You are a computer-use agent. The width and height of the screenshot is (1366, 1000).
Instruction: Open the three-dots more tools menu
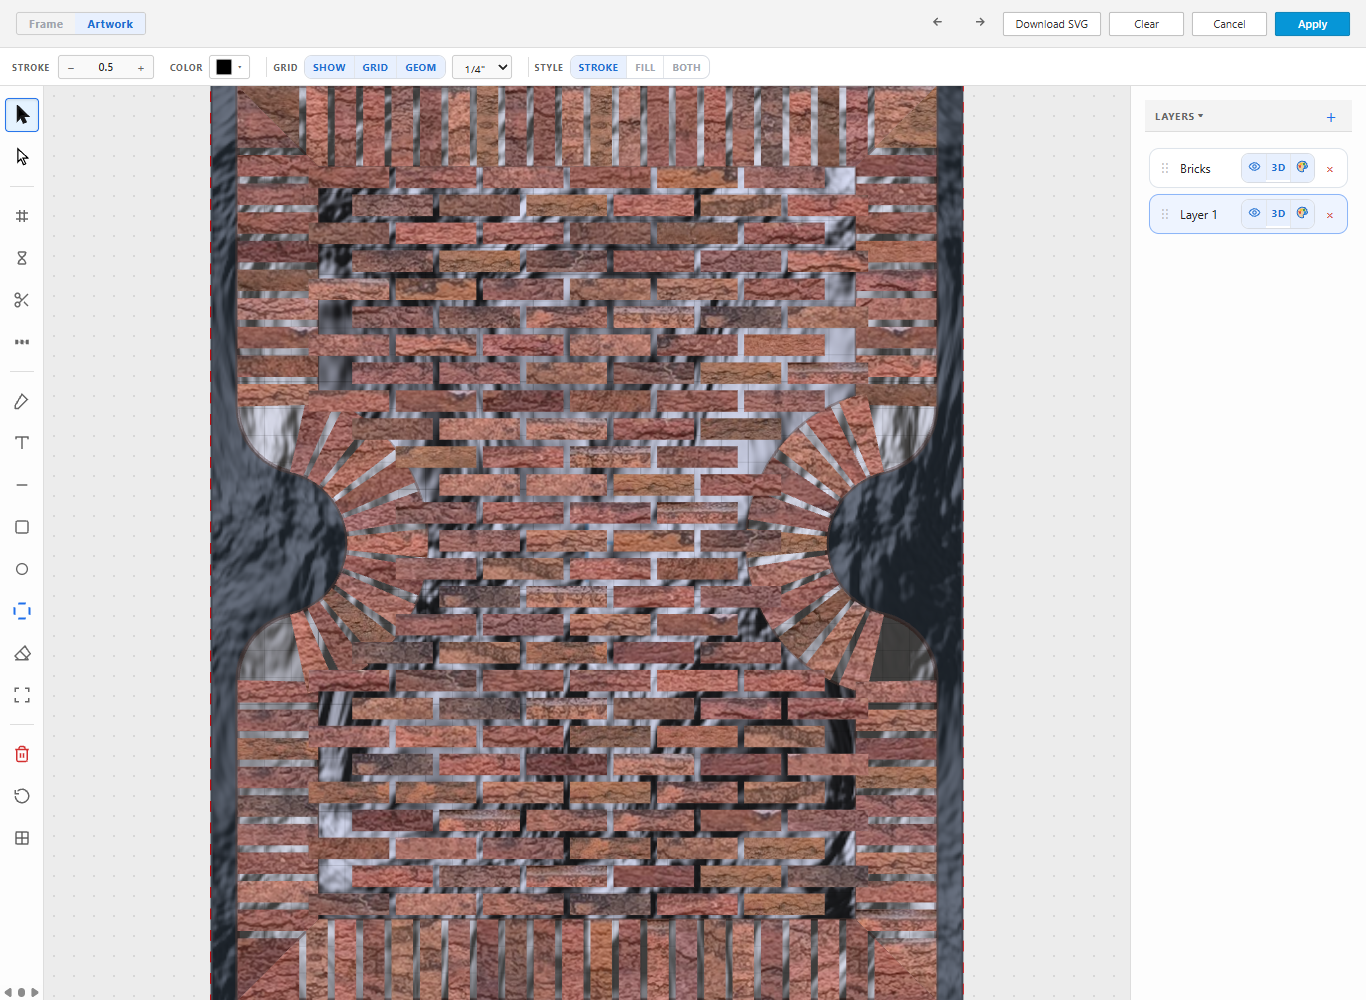[x=22, y=342]
